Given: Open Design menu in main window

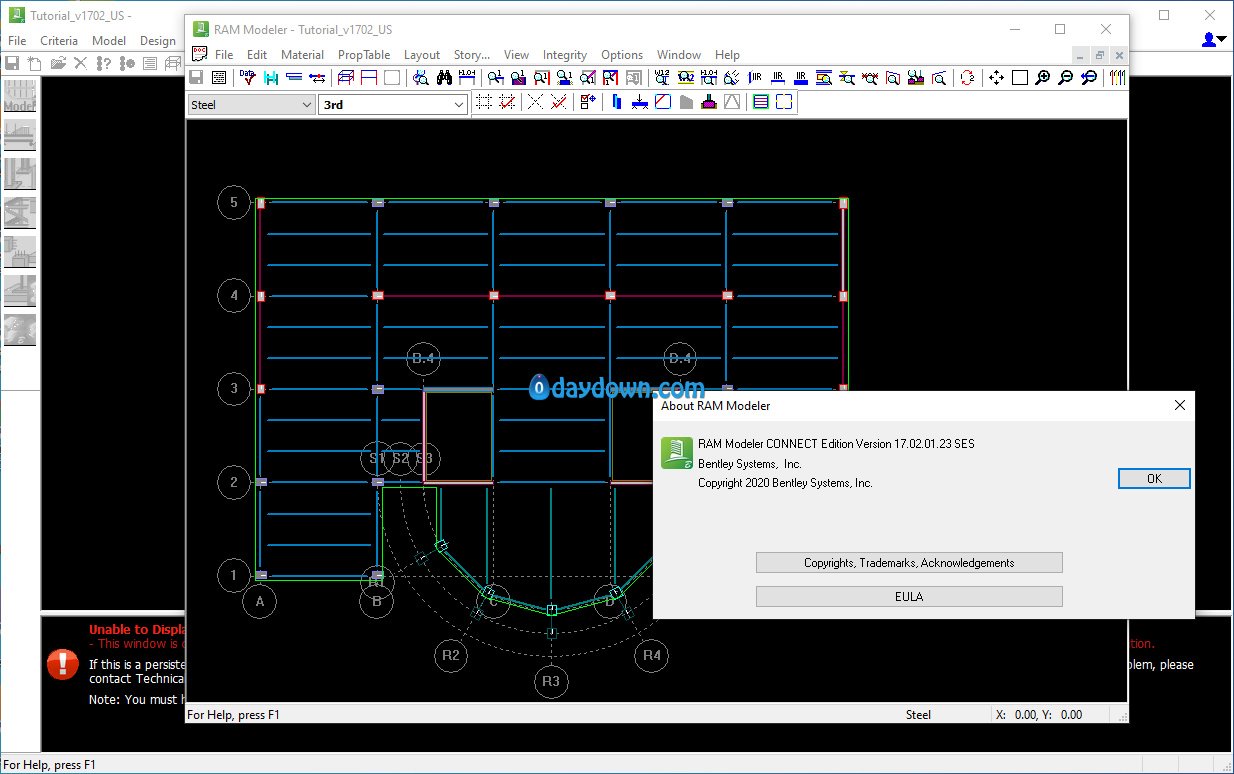Looking at the screenshot, I should 158,41.
